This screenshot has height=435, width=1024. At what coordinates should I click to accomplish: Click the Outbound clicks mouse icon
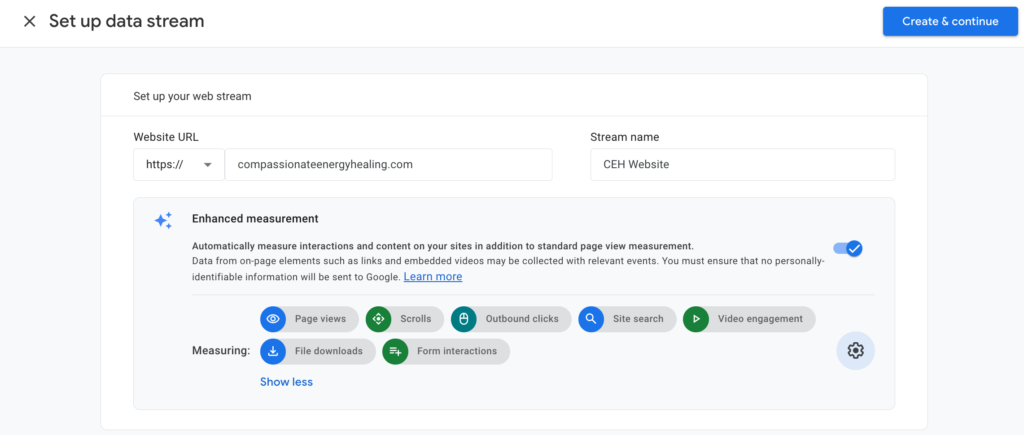(464, 319)
